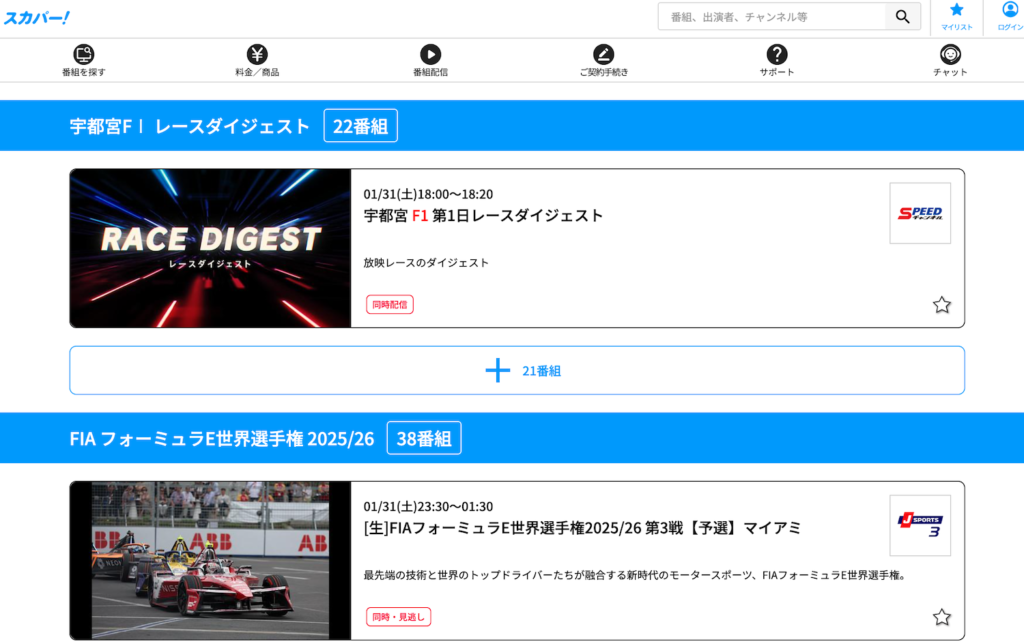Click the magnifying glass search button
This screenshot has height=644, width=1024.
(902, 17)
